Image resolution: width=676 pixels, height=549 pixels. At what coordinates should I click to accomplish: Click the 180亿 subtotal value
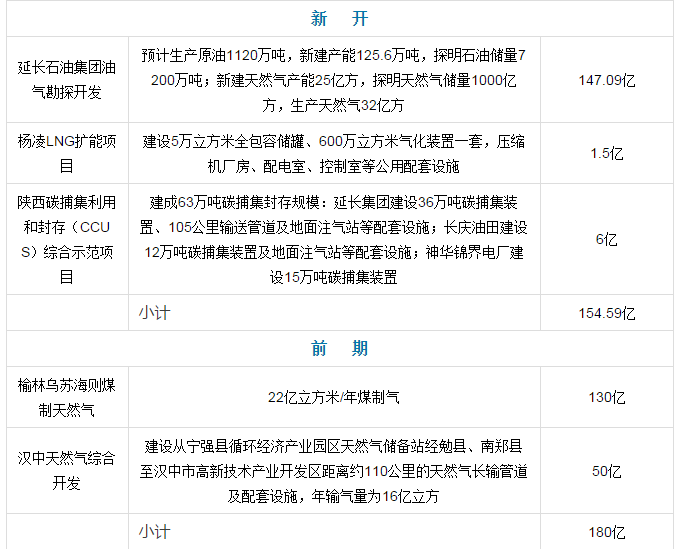click(x=606, y=532)
